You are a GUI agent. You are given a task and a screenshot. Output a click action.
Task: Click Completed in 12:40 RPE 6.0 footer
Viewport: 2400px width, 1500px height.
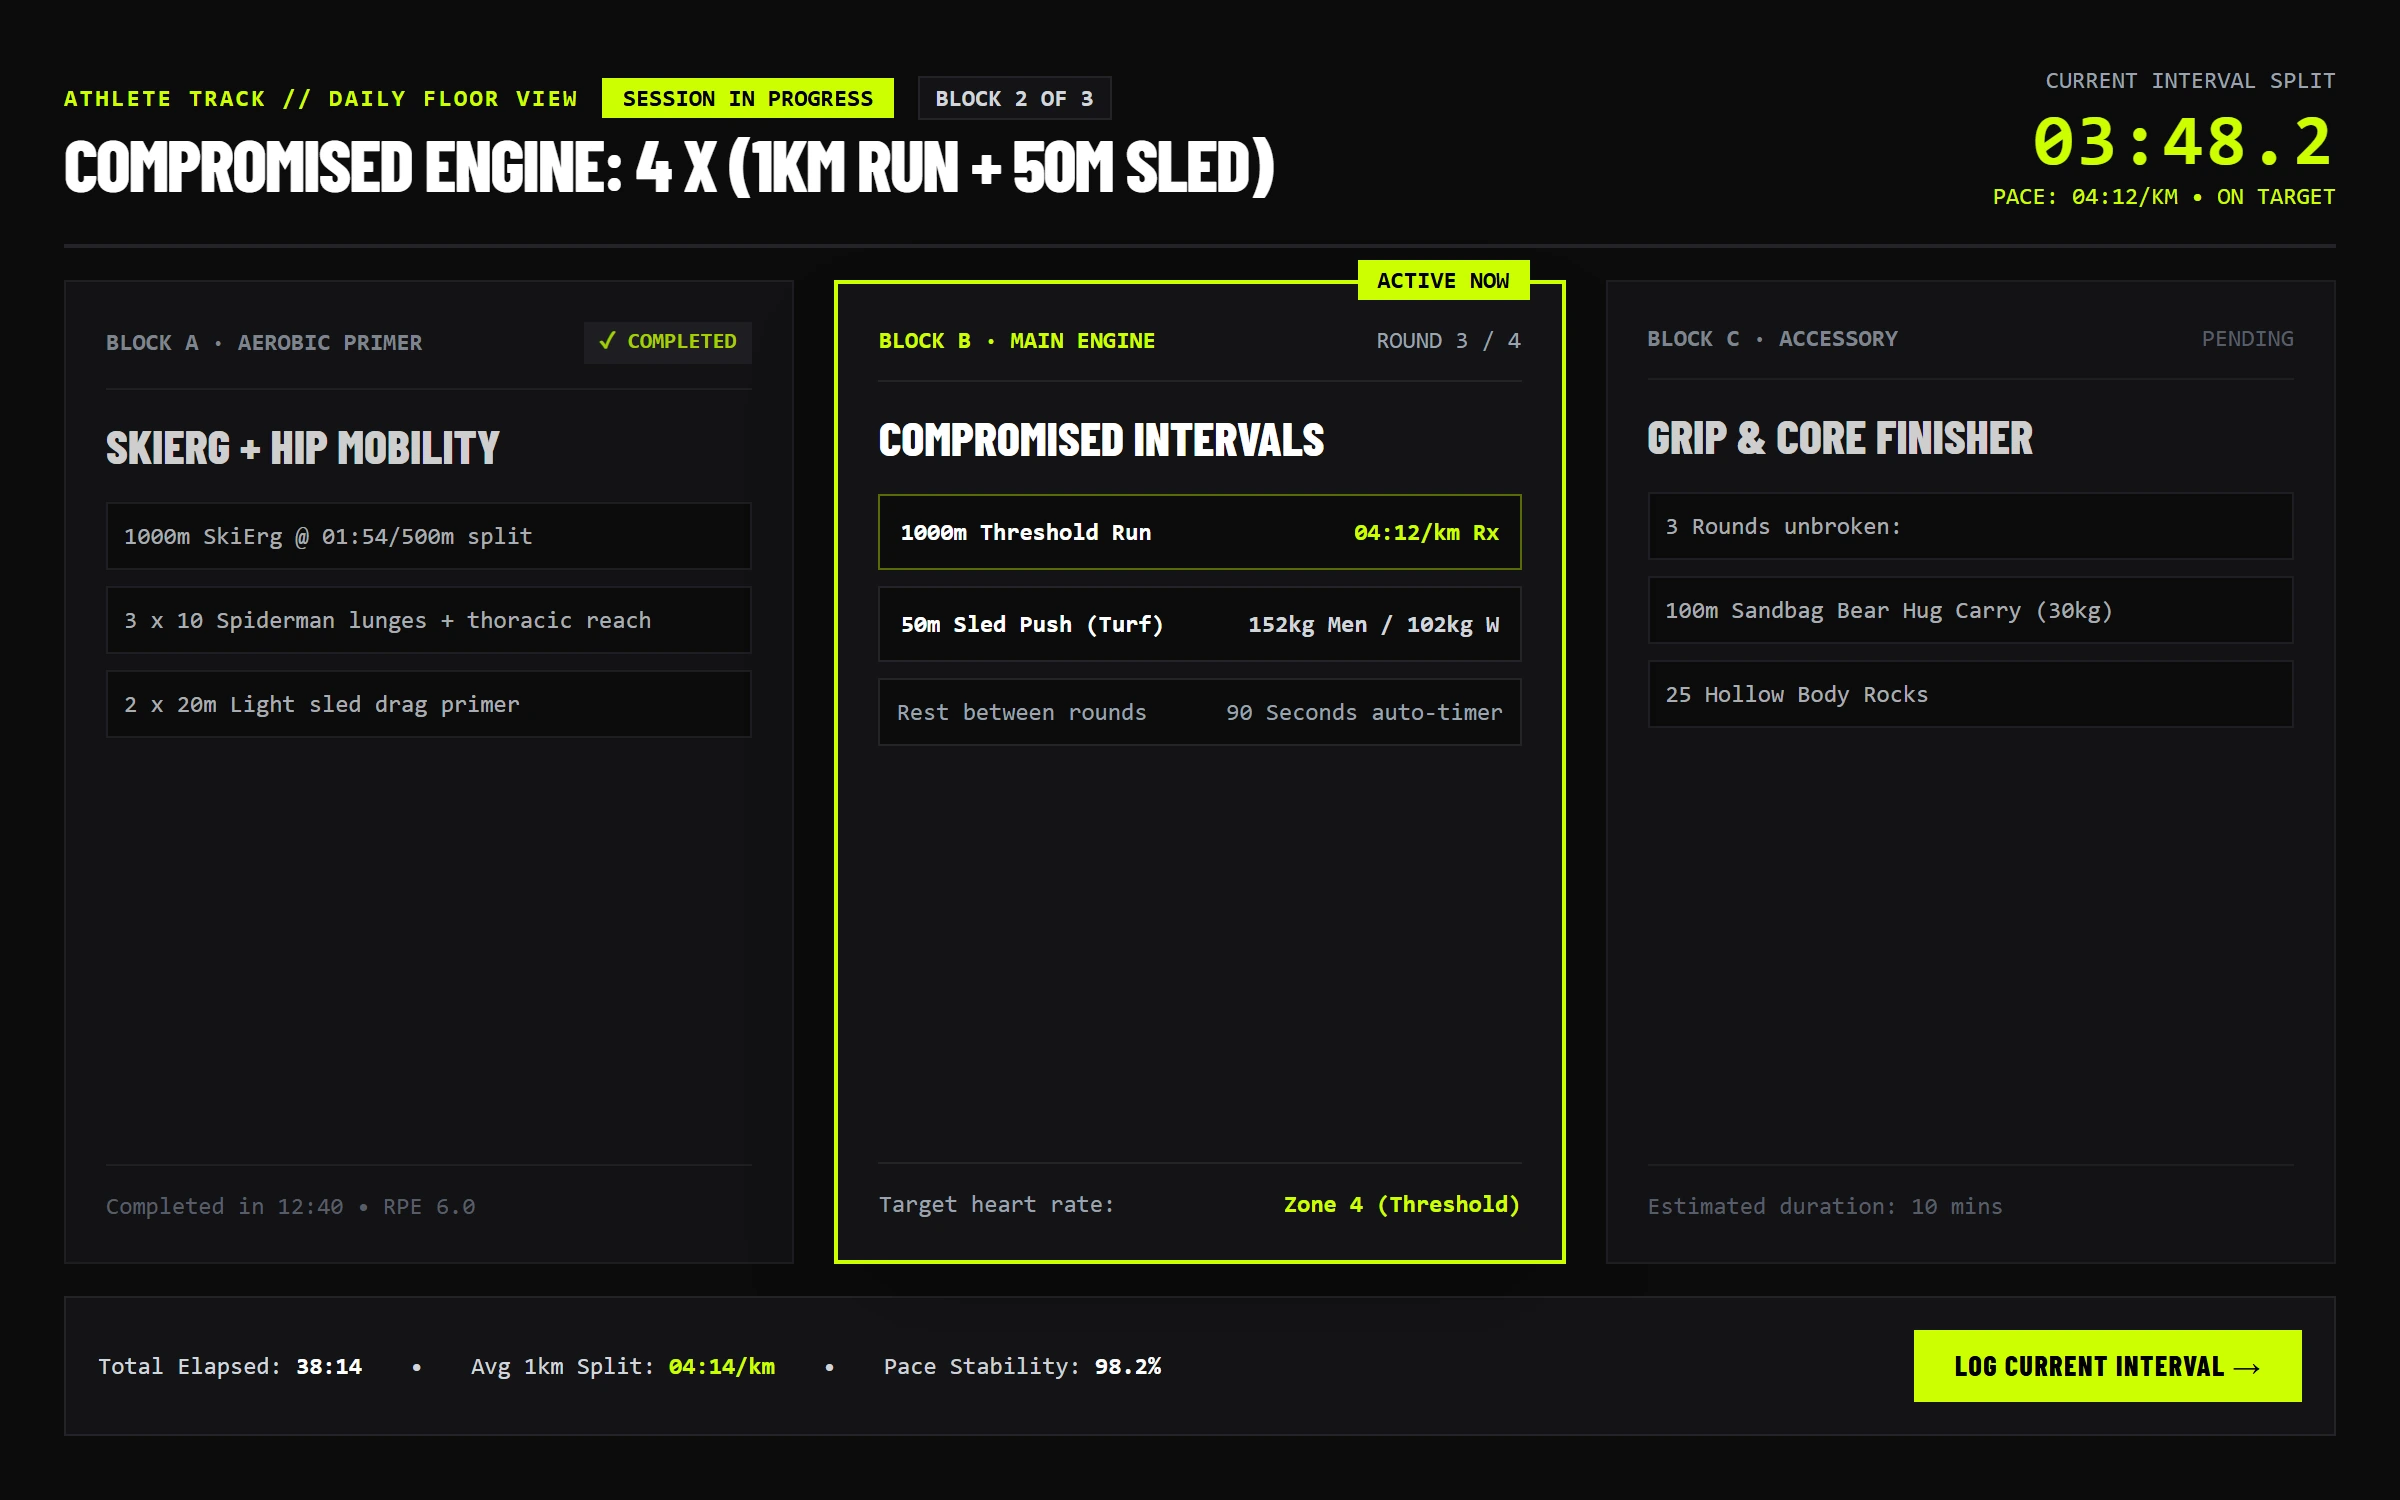point(290,1206)
